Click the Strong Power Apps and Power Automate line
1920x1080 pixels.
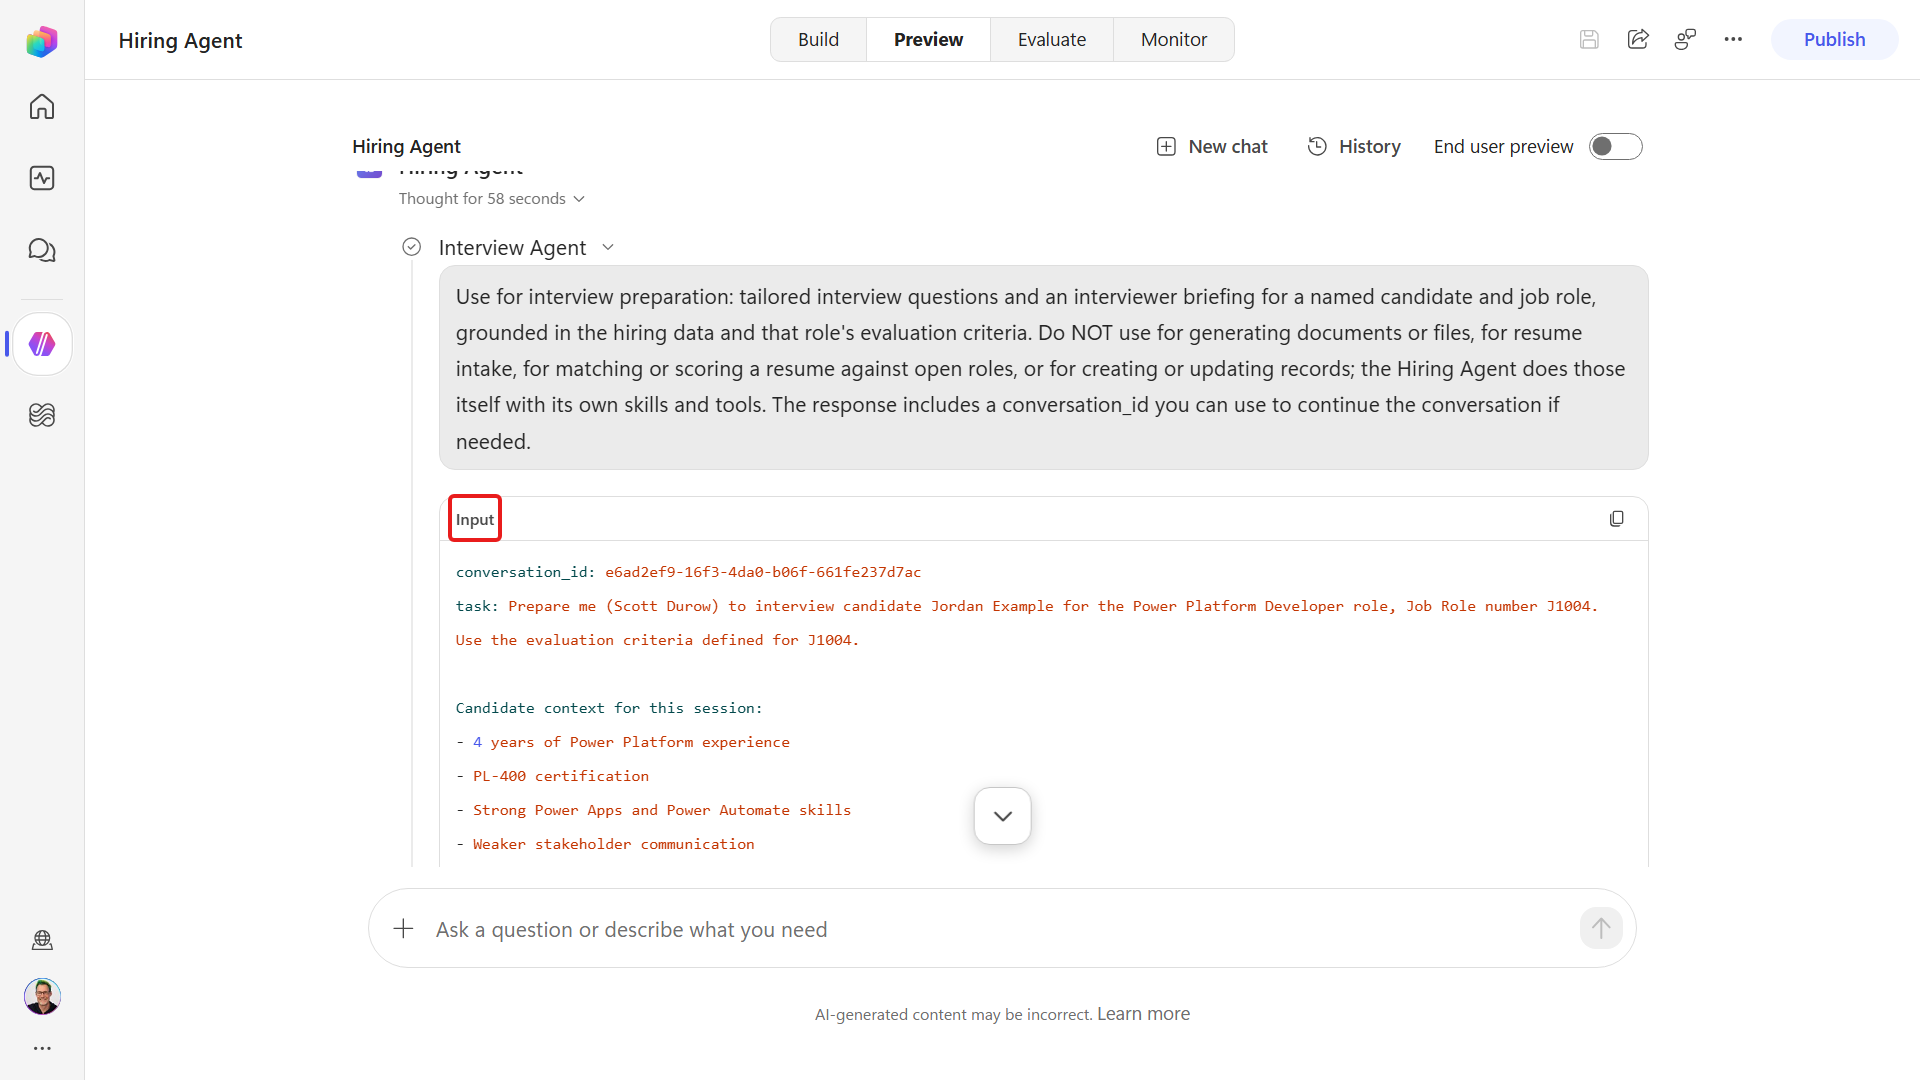pyautogui.click(x=653, y=810)
